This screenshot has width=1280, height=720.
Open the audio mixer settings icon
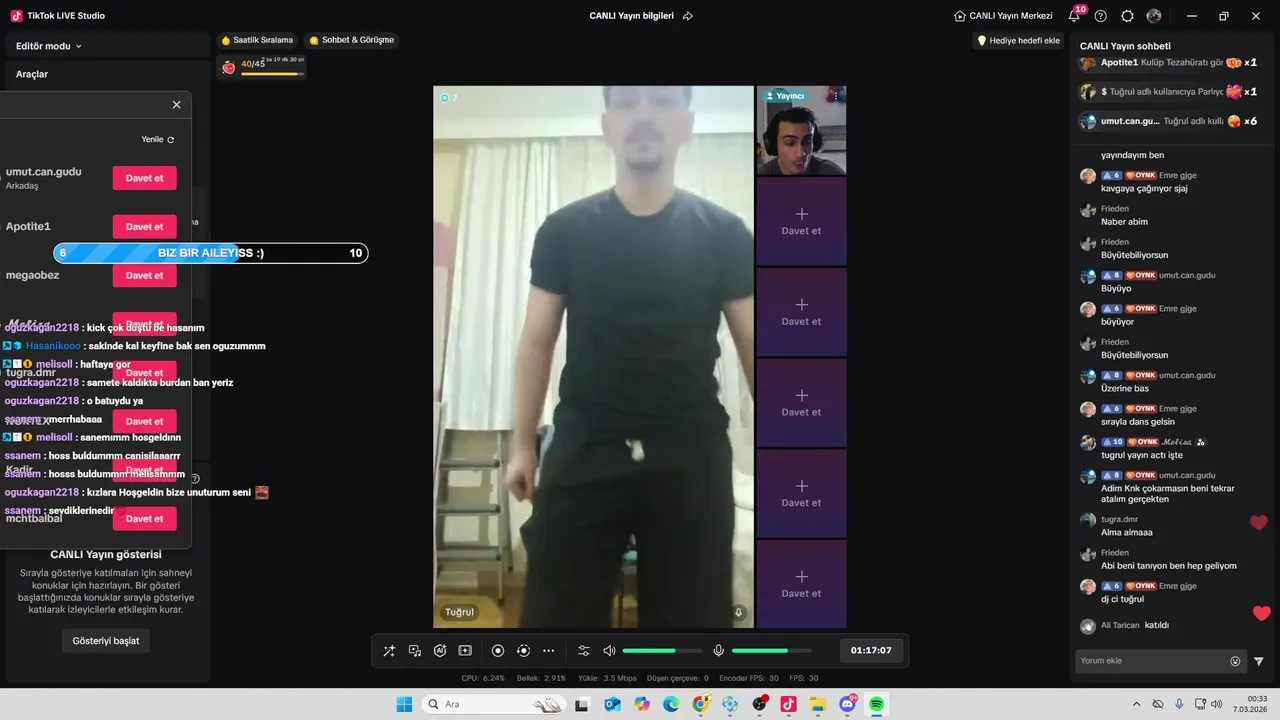click(584, 650)
